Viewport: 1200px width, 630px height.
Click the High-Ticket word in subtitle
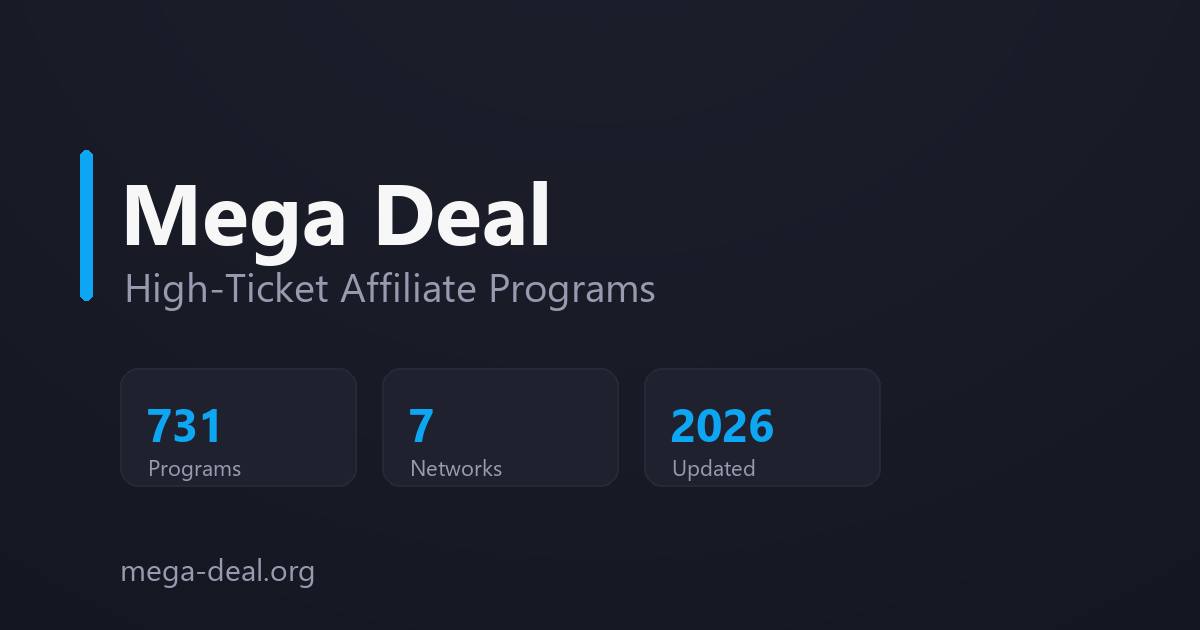227,290
